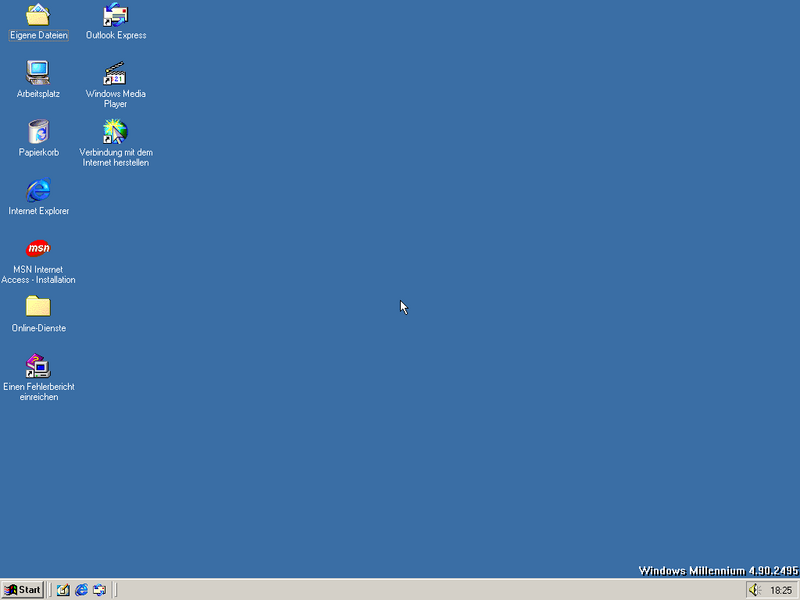
Task: Click the Outlook Express label text
Action: point(116,35)
